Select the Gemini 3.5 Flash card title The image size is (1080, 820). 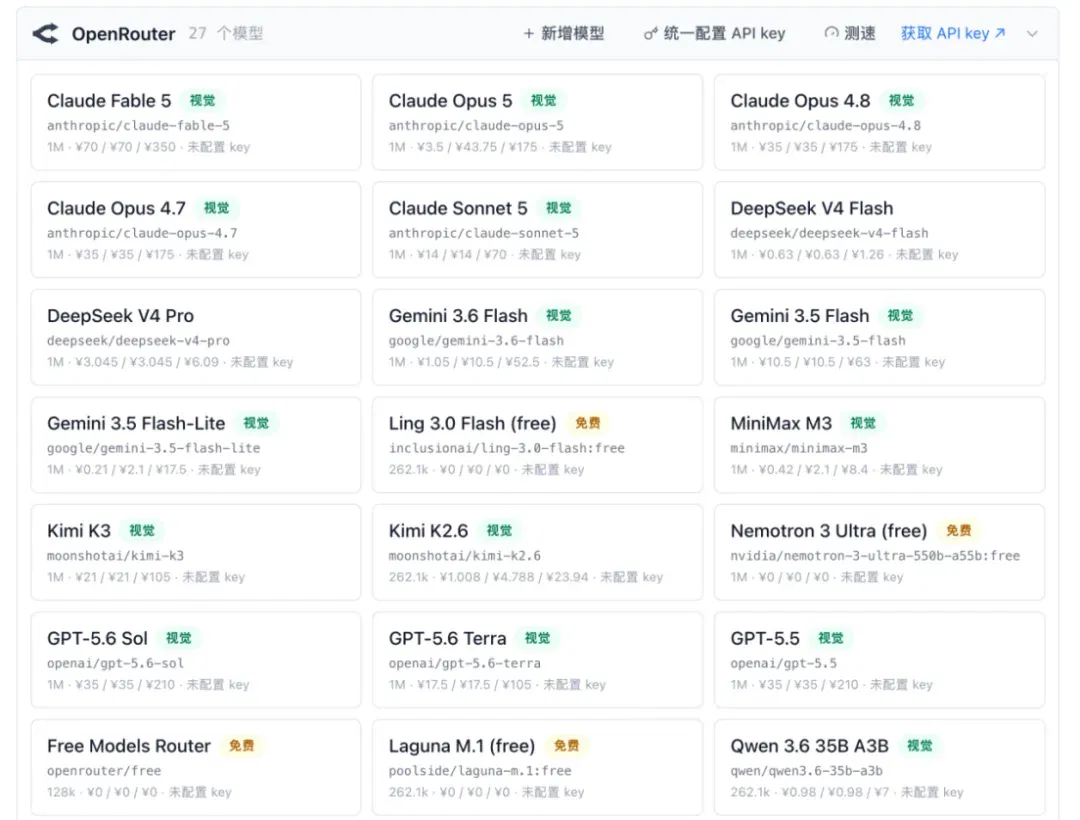tap(800, 315)
